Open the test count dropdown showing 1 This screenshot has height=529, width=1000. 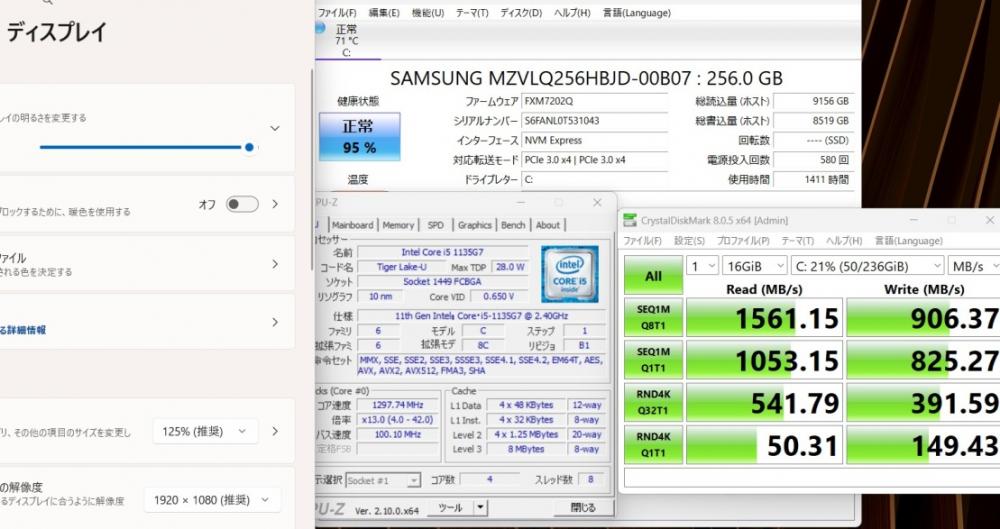(702, 266)
